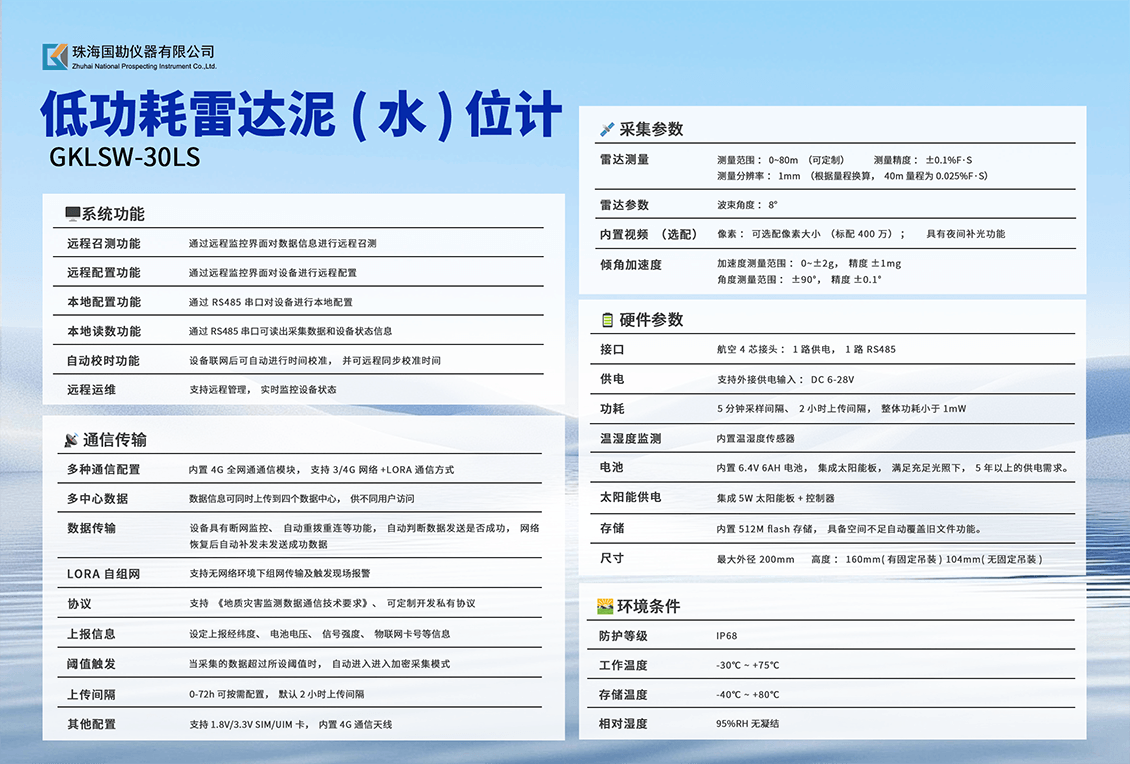Screen dimensions: 1130x764
Task: Click the monitor icon beside 系统功能
Action: pyautogui.click(x=72, y=214)
